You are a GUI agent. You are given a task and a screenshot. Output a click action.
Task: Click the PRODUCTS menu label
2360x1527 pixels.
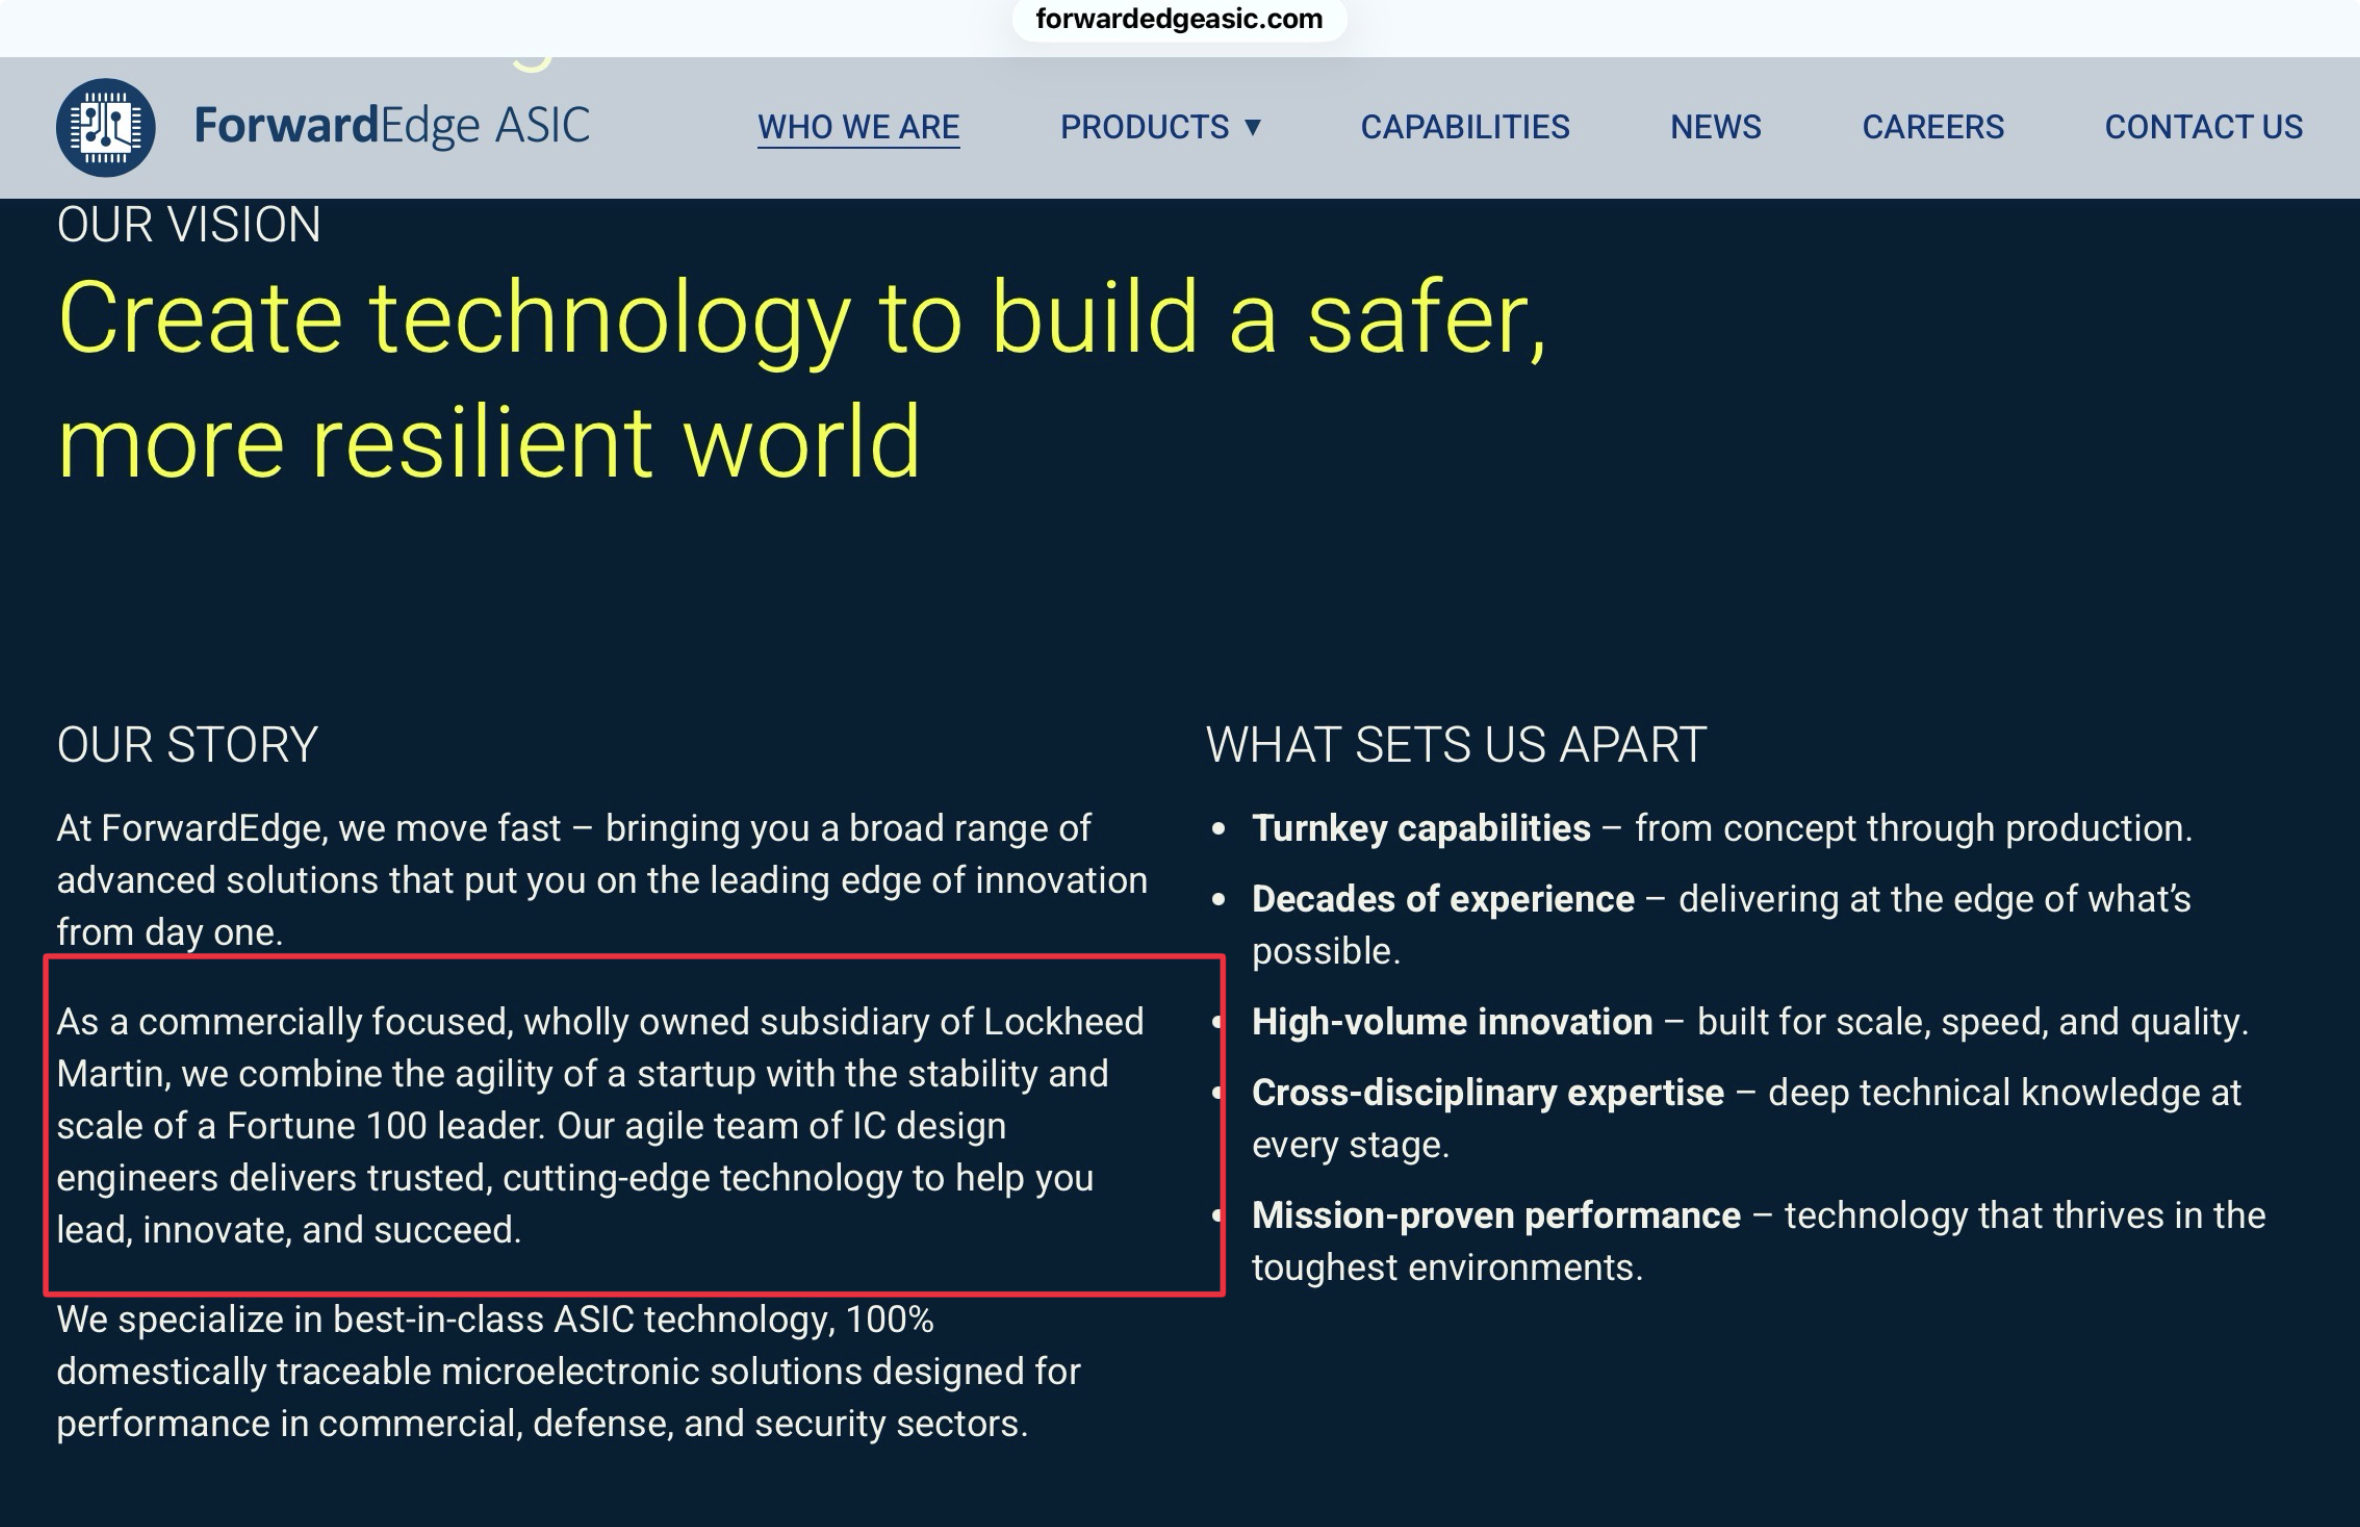point(1144,127)
